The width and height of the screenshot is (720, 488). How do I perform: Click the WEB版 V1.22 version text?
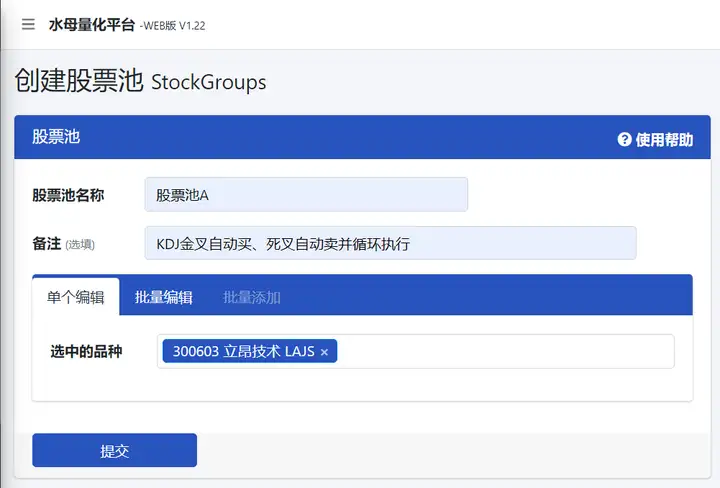[173, 26]
